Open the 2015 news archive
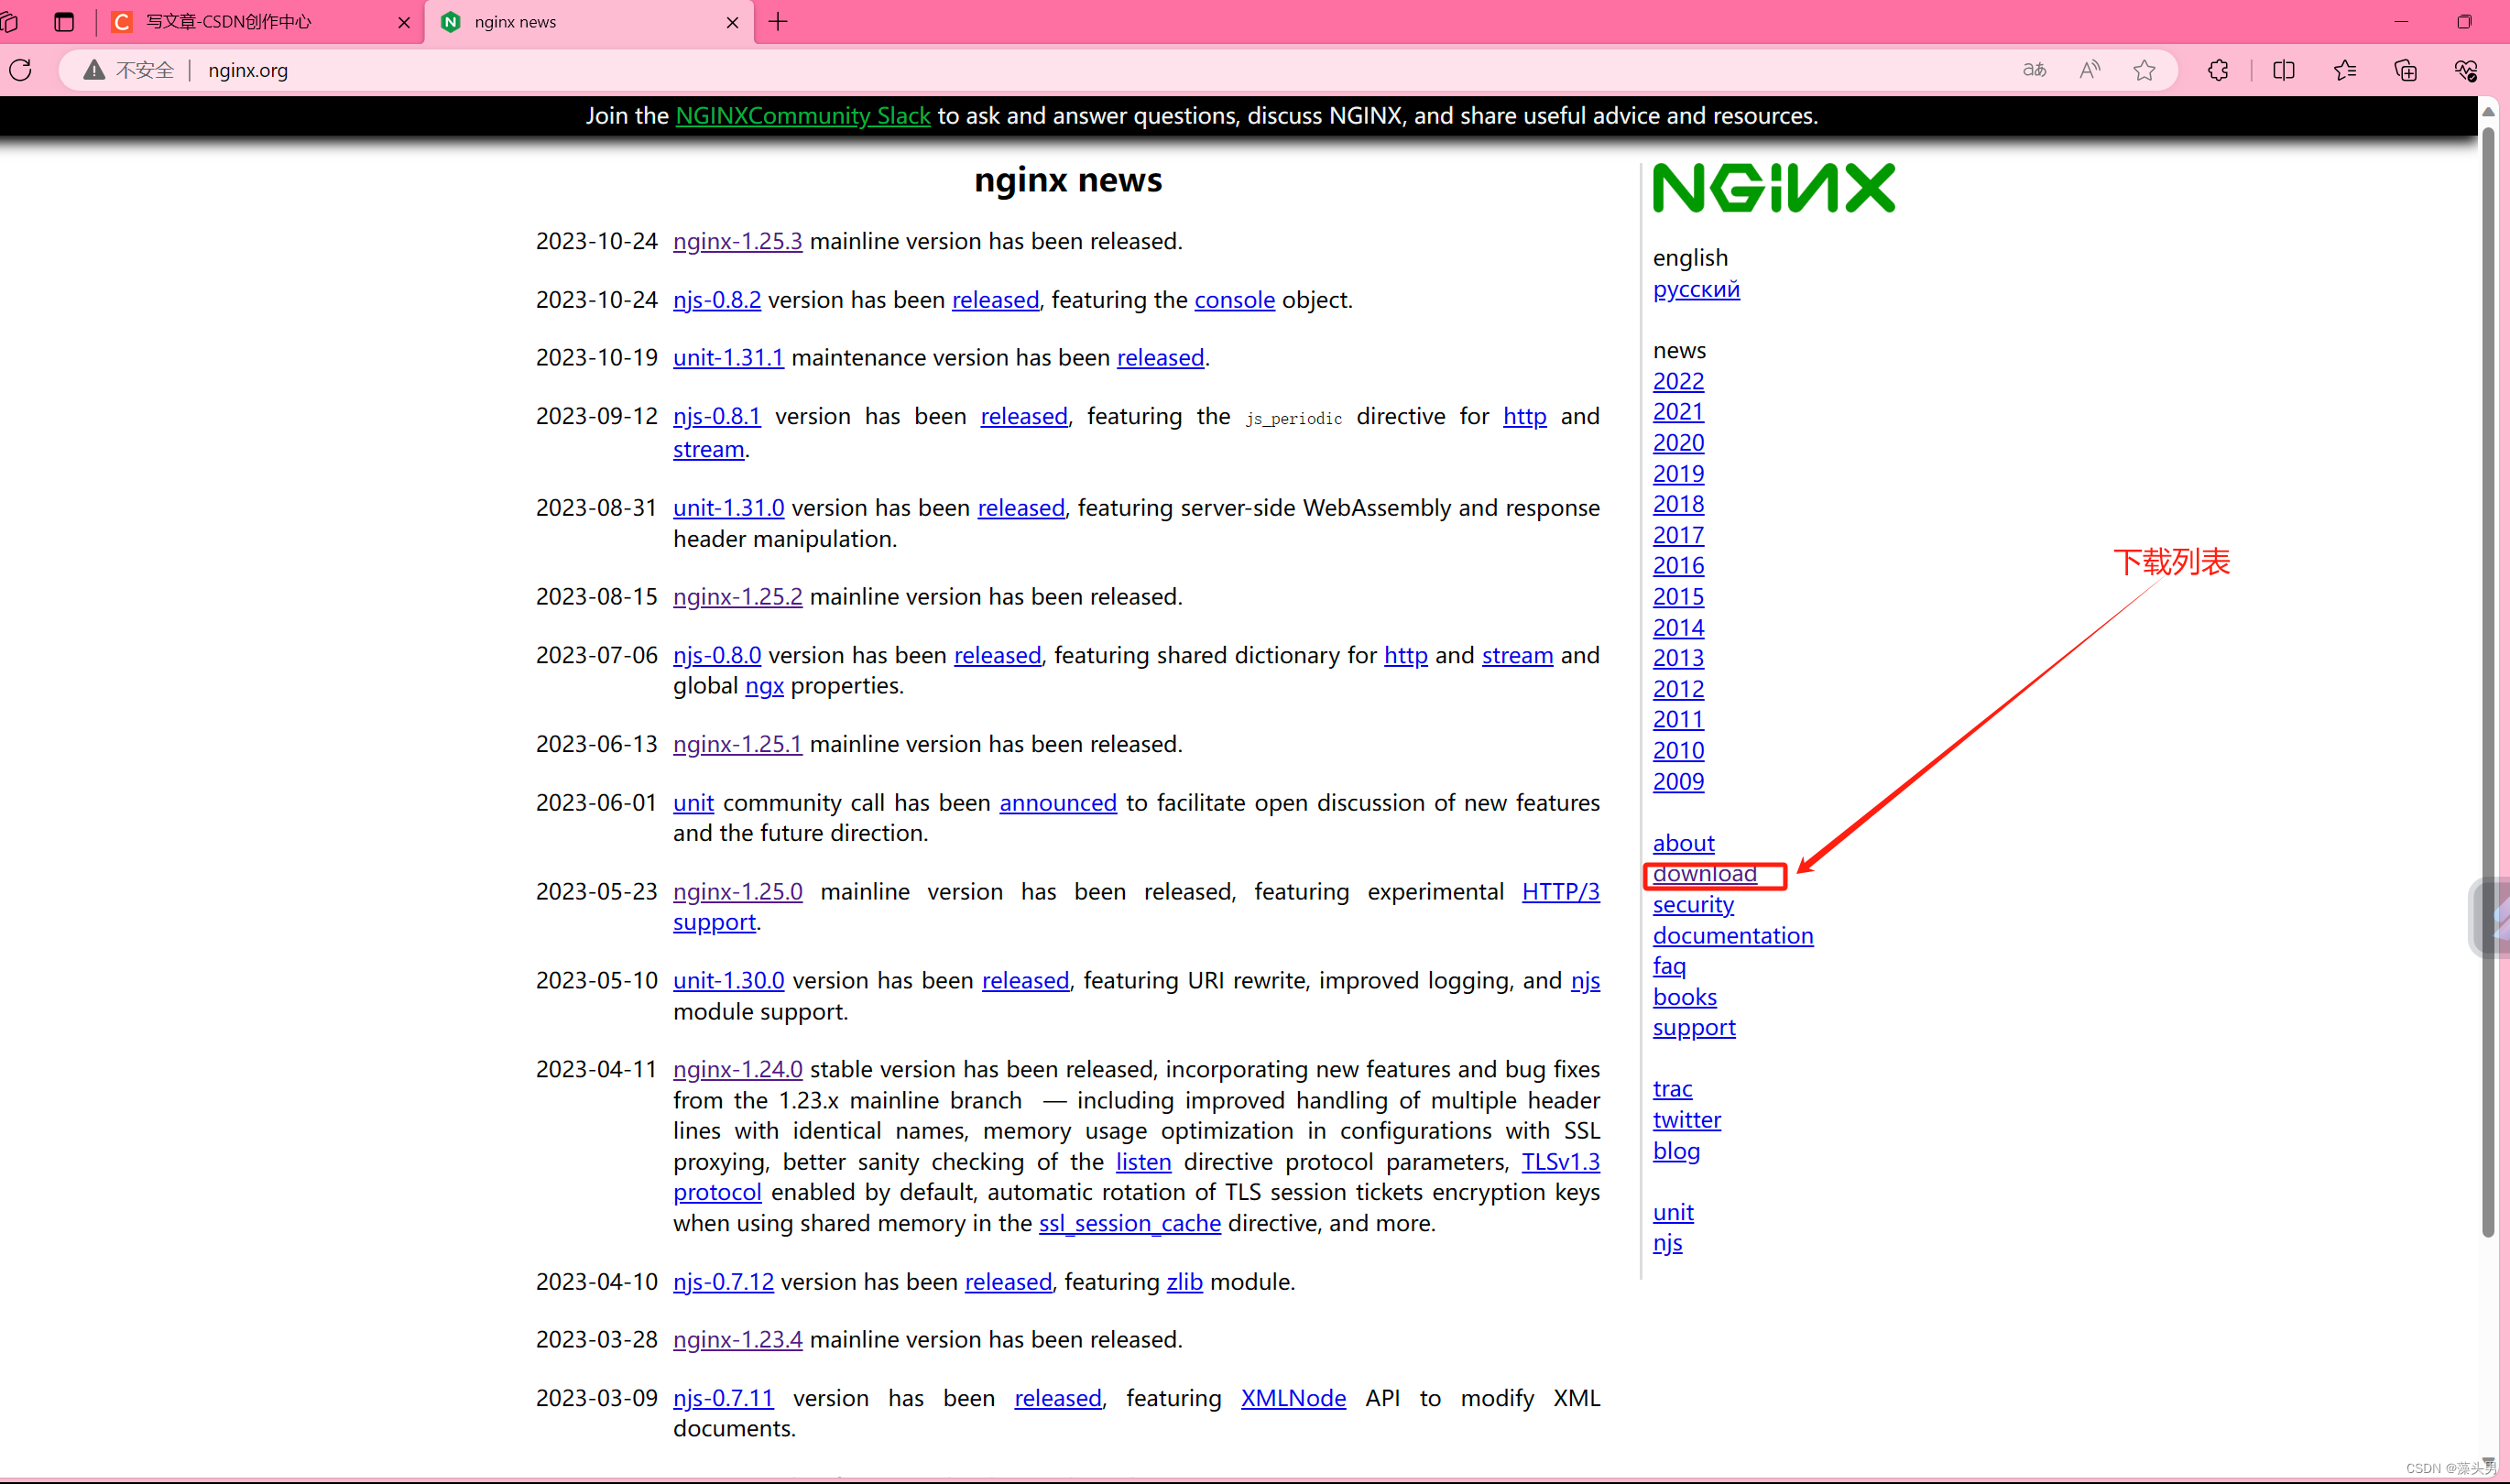2510x1484 pixels. point(1678,597)
